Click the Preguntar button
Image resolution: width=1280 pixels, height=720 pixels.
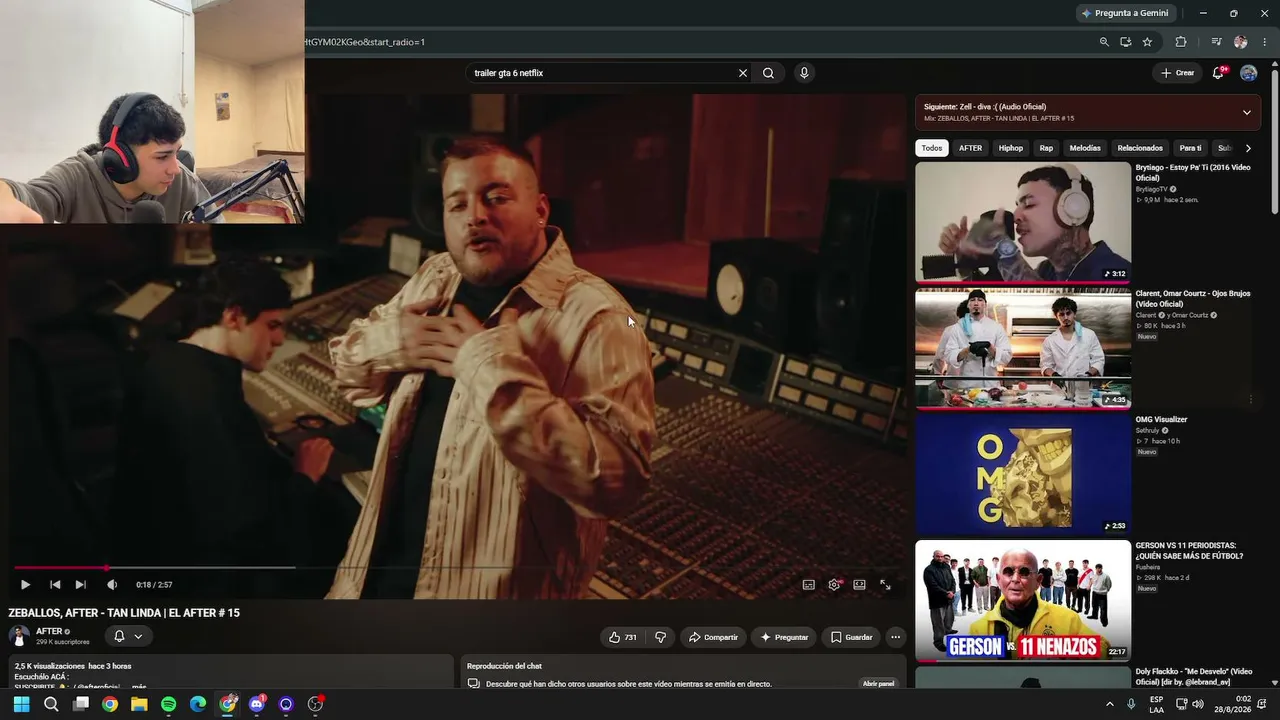pos(784,637)
